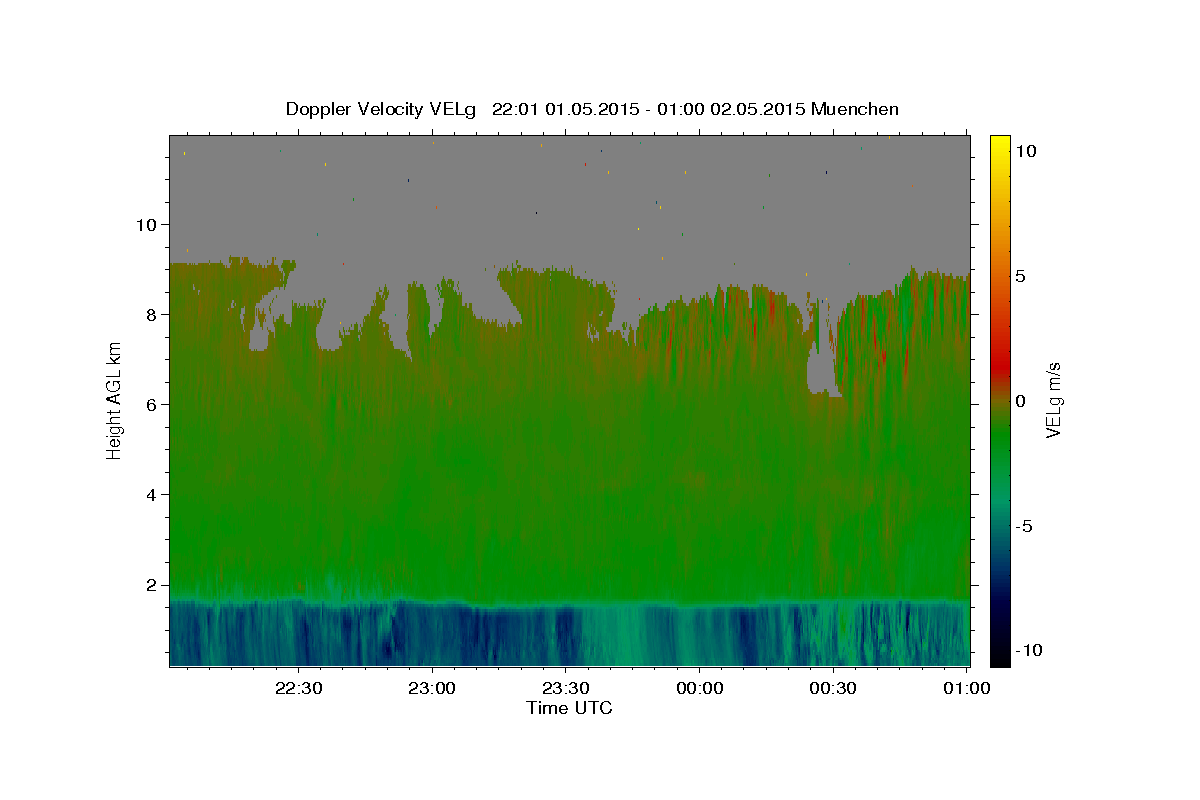Click the colorbar label '5'
Image resolution: width=1200 pixels, height=800 pixels.
tap(1020, 275)
